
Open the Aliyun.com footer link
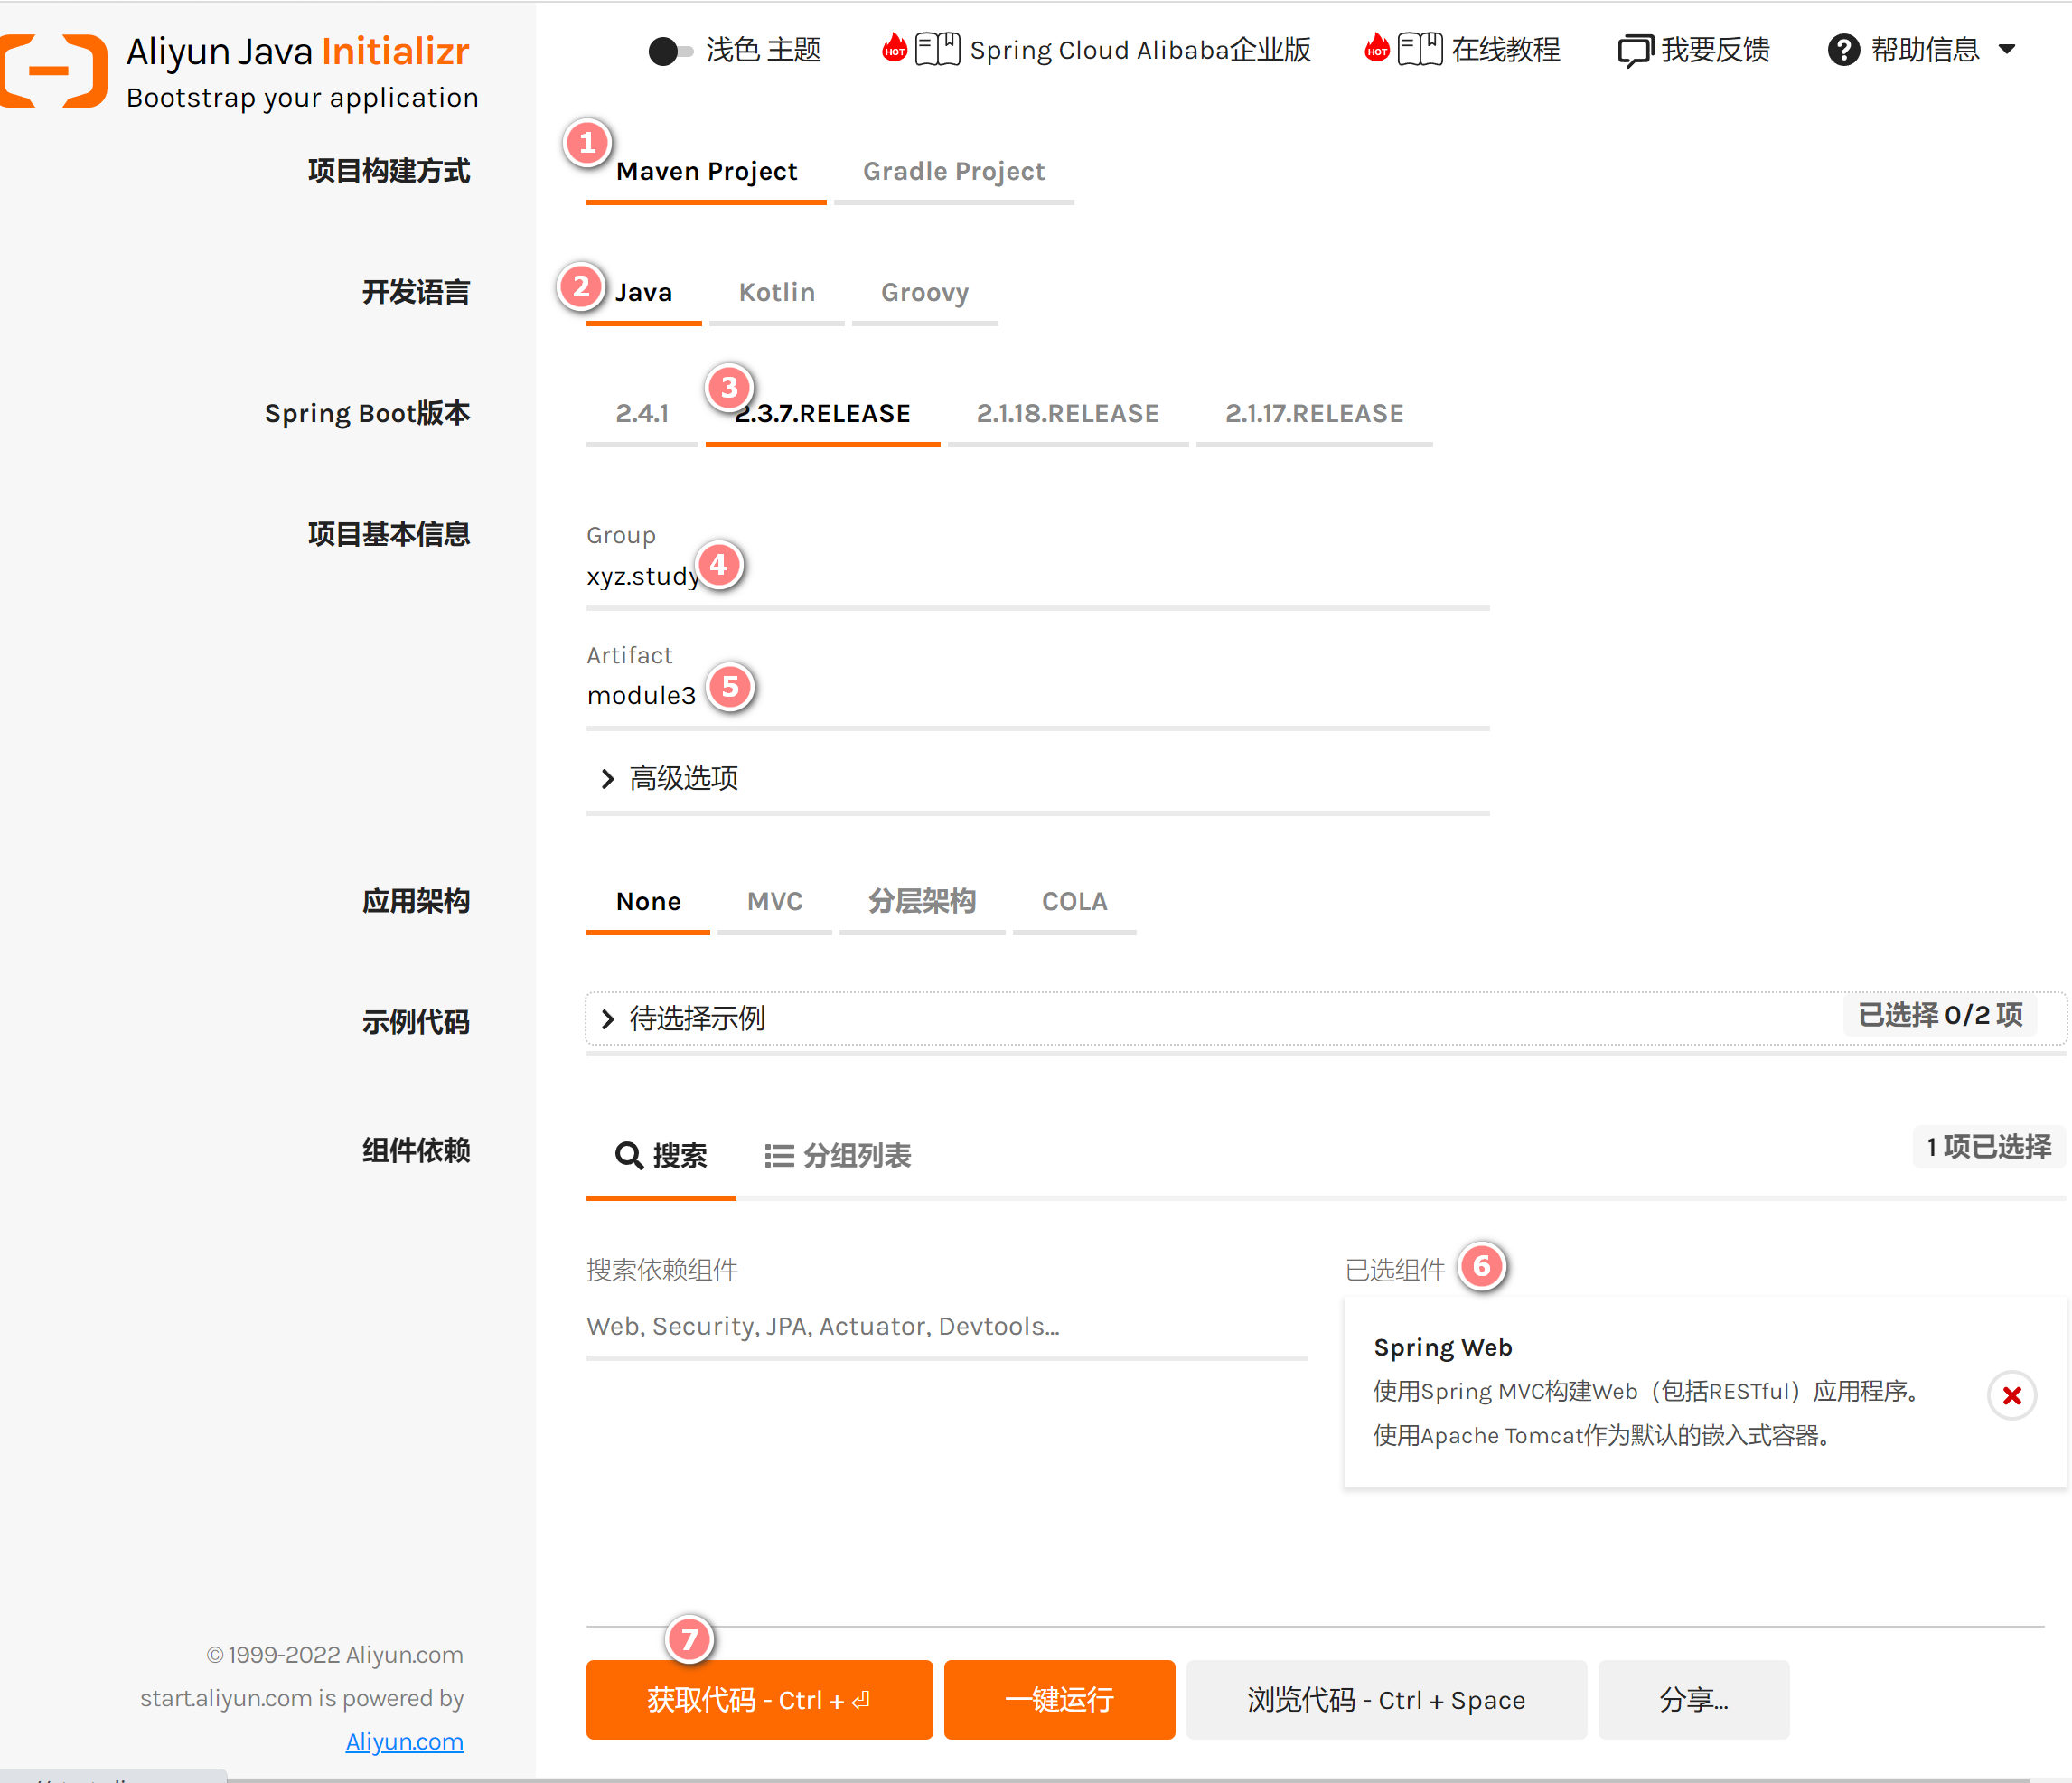coord(404,1742)
